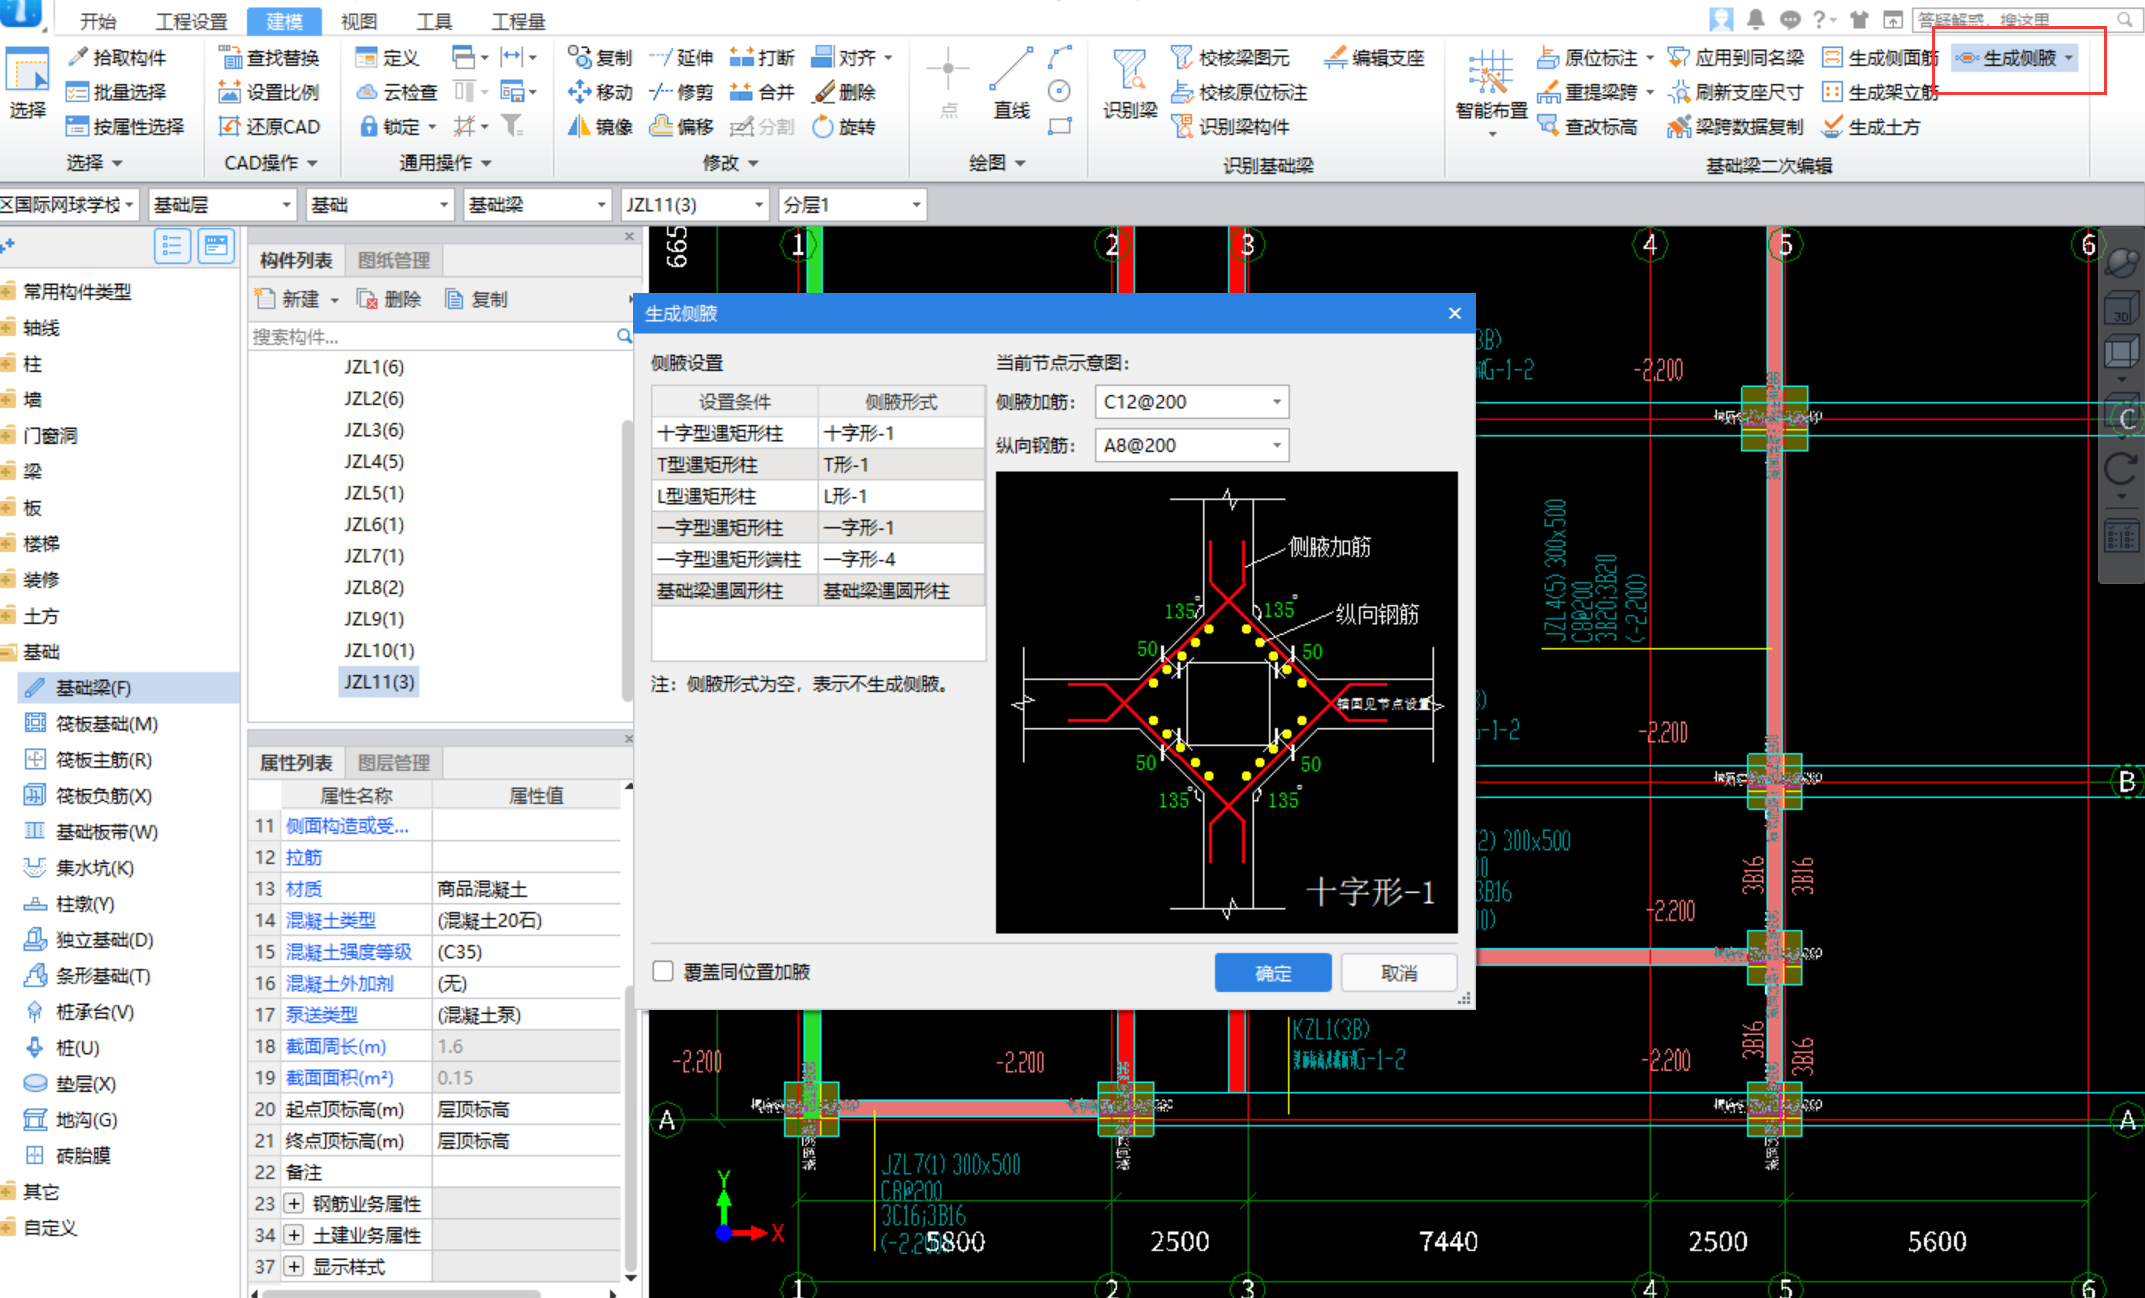The width and height of the screenshot is (2145, 1298).
Task: Open the JZL11(3) component dropdown
Action: click(x=758, y=205)
